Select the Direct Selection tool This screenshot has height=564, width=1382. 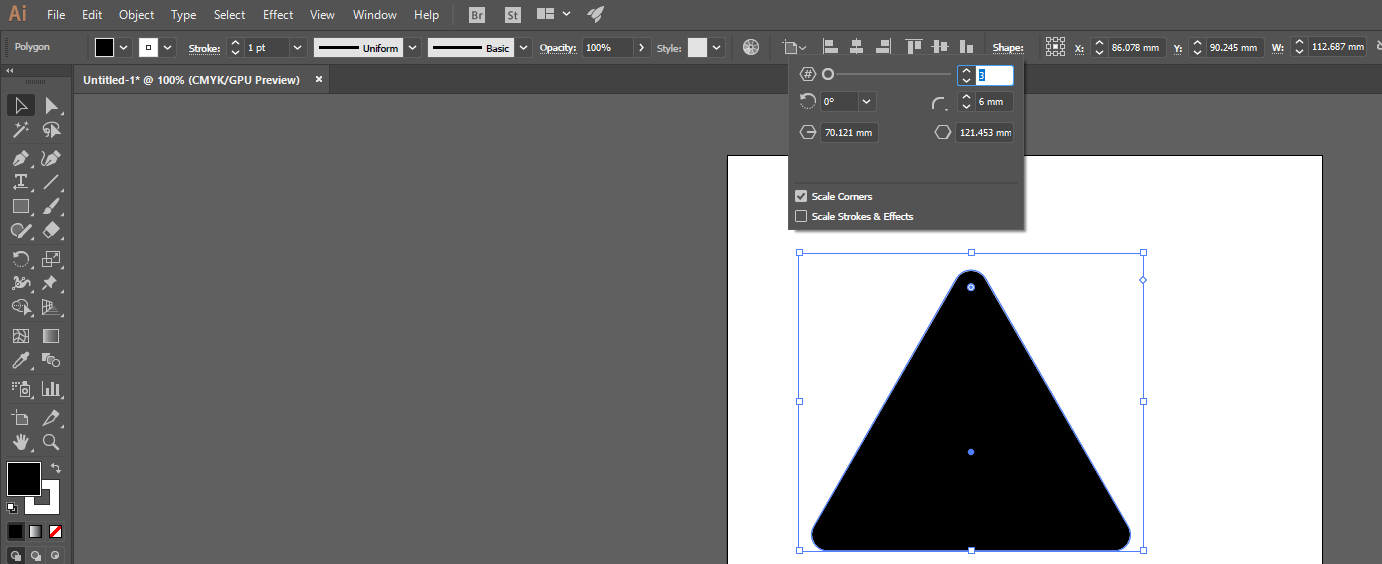point(51,106)
